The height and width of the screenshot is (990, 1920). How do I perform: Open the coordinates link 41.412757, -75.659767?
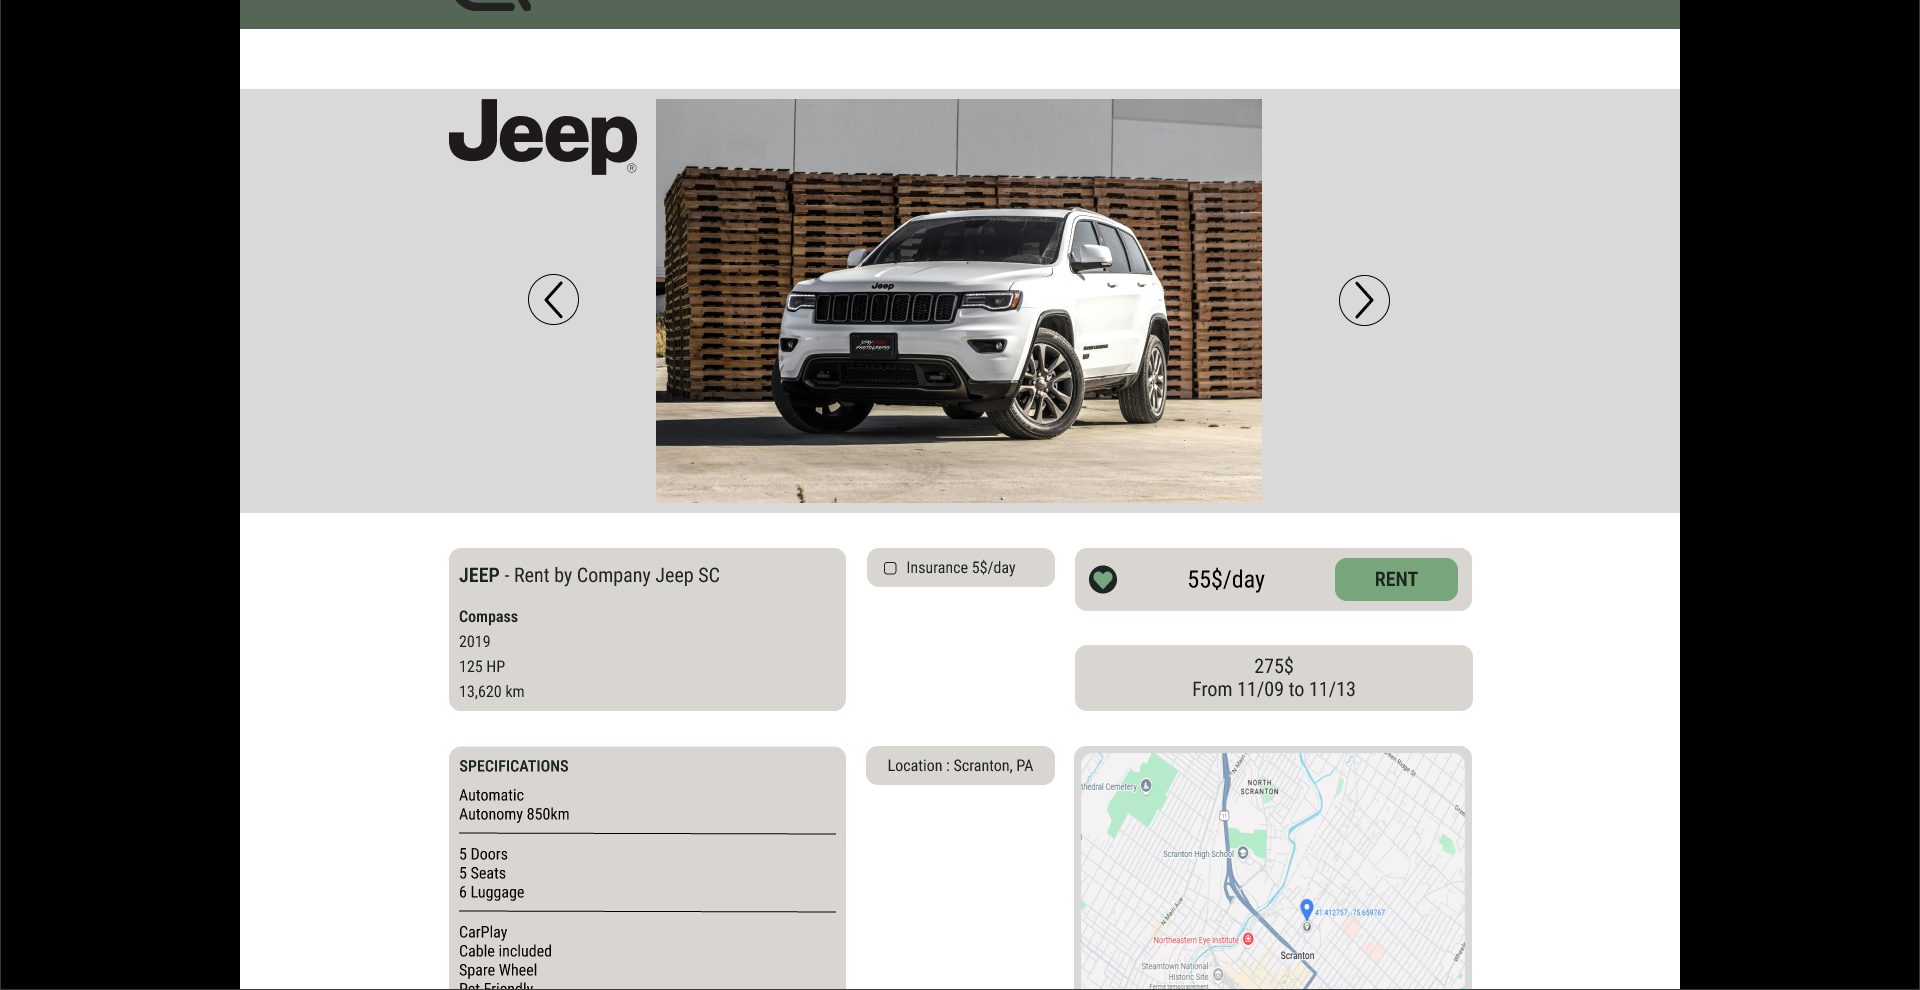pos(1350,912)
